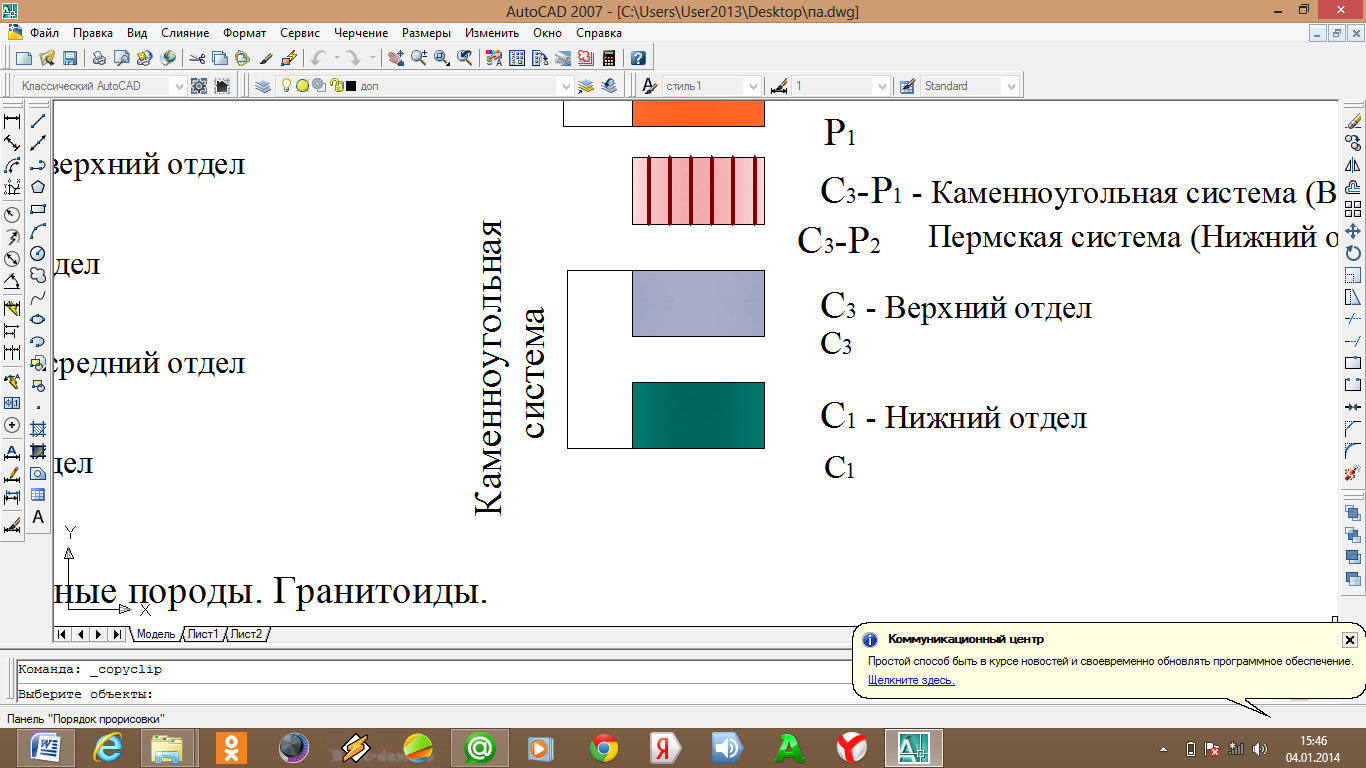Switch to the Лист1 layout tab

point(203,634)
